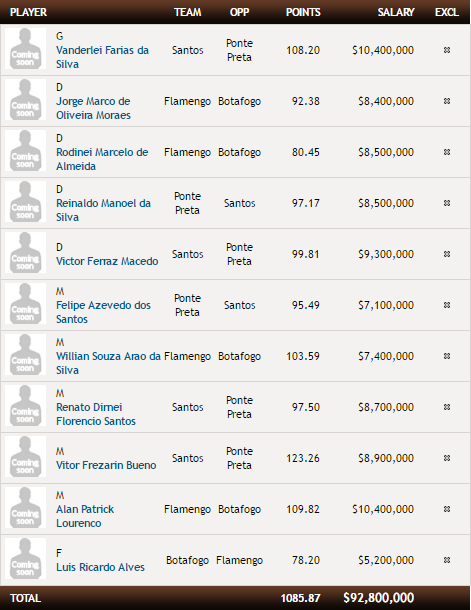Click exclude icon for Felipe Azevedo dos Santos
471x610 pixels.
447,305
